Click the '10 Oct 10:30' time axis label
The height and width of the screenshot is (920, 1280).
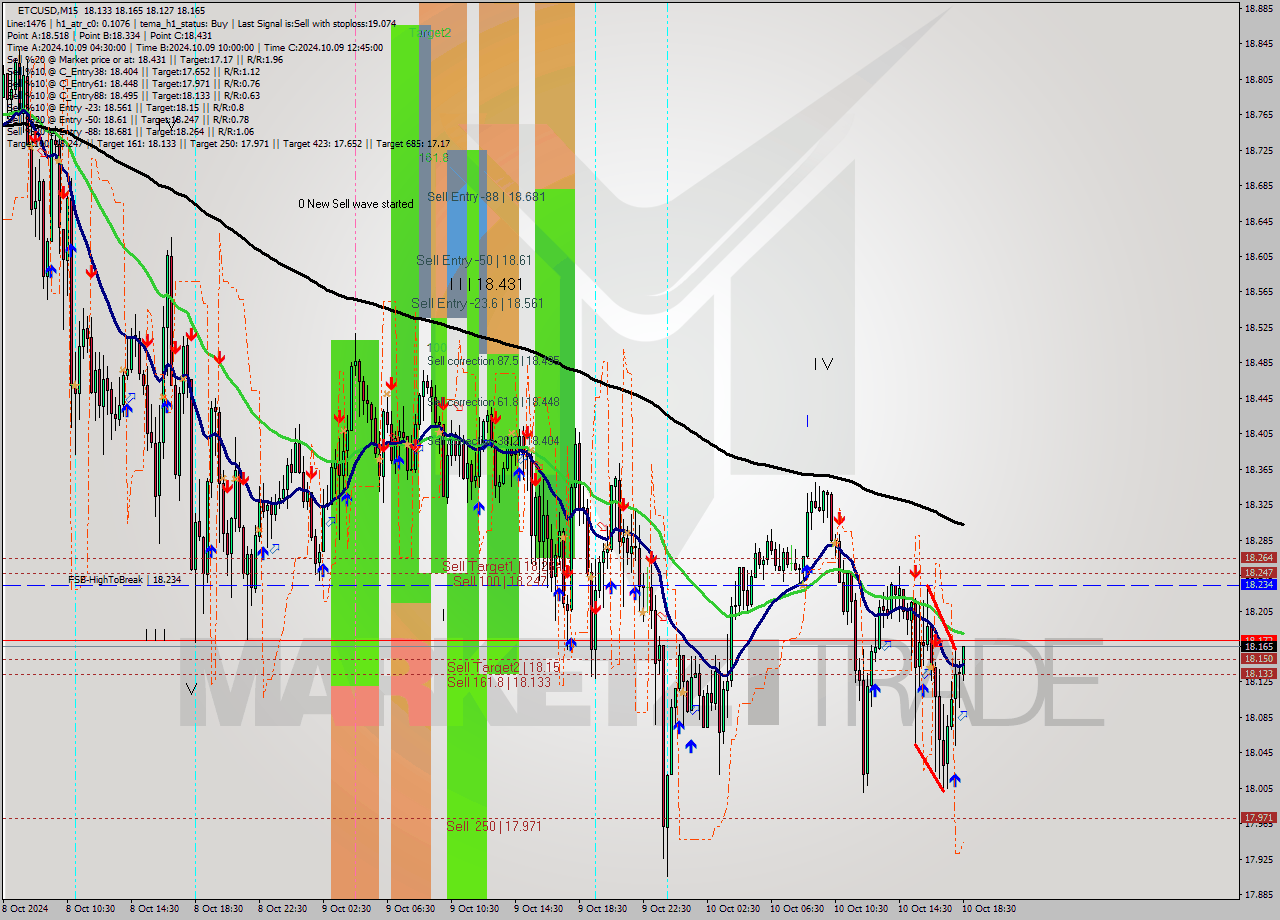861,909
